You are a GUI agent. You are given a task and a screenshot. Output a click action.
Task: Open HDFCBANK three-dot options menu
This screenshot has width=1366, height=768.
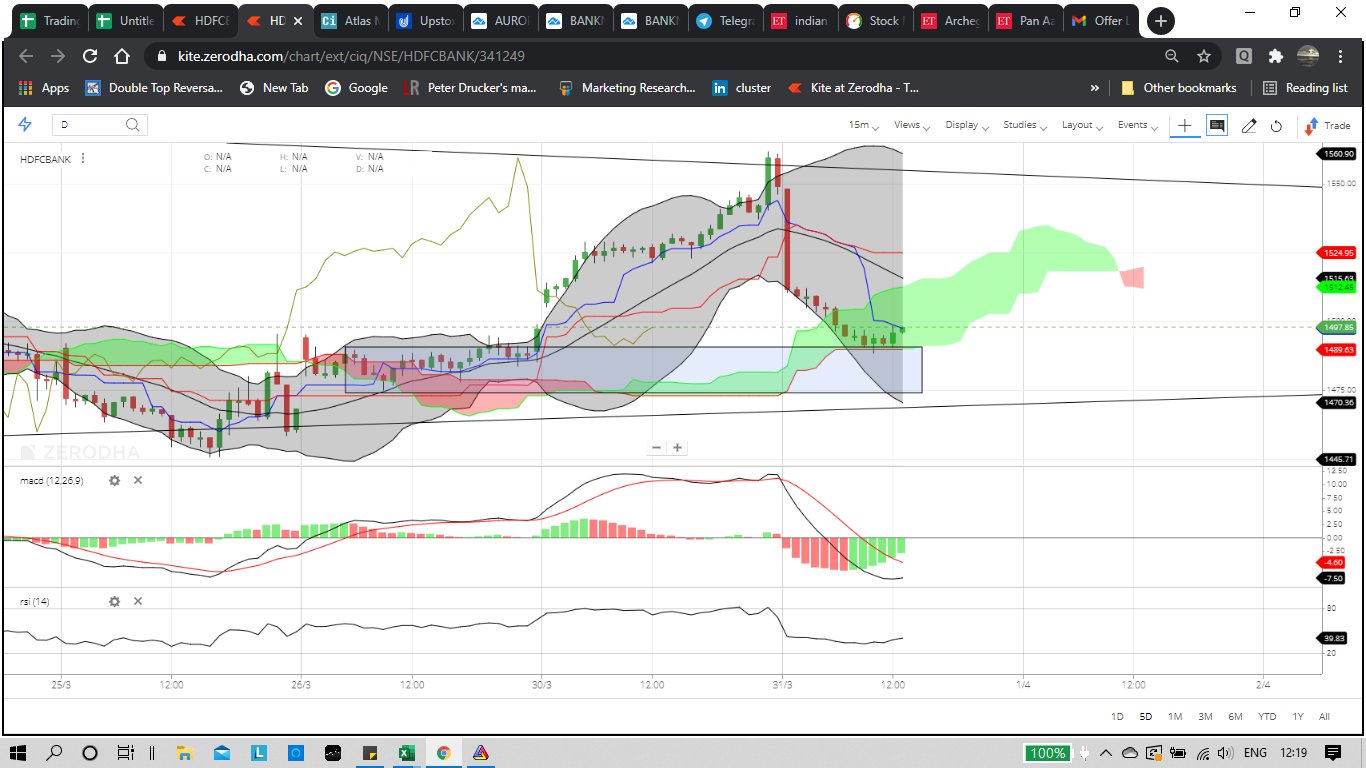83,158
